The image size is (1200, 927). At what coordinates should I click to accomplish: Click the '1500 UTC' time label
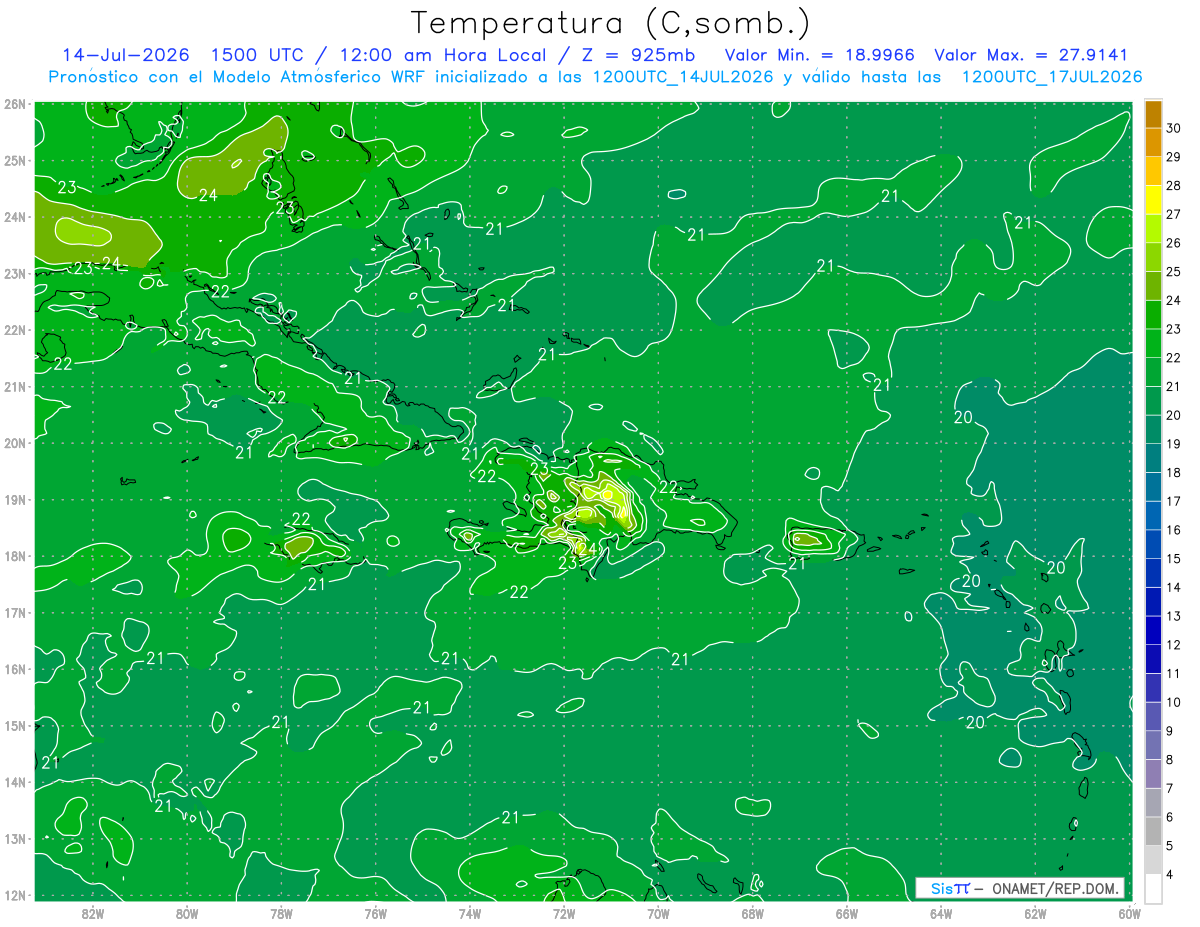point(260,55)
